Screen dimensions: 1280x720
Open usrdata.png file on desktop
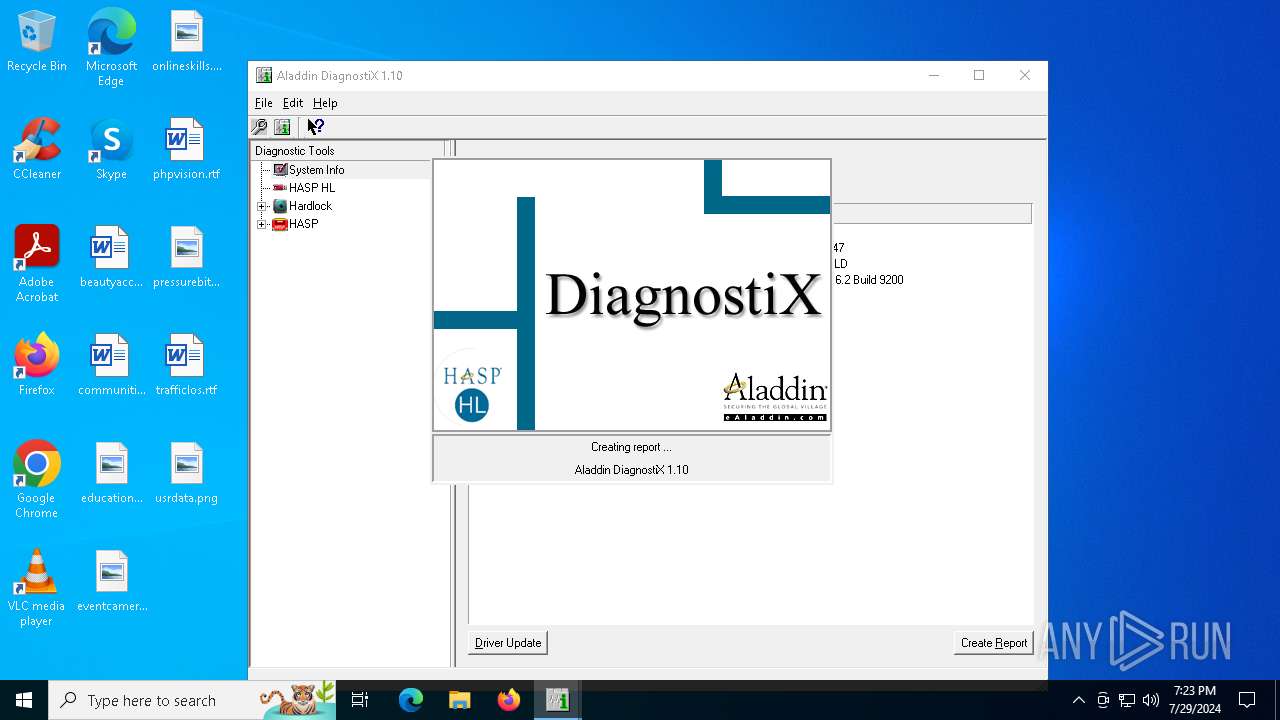tap(187, 474)
